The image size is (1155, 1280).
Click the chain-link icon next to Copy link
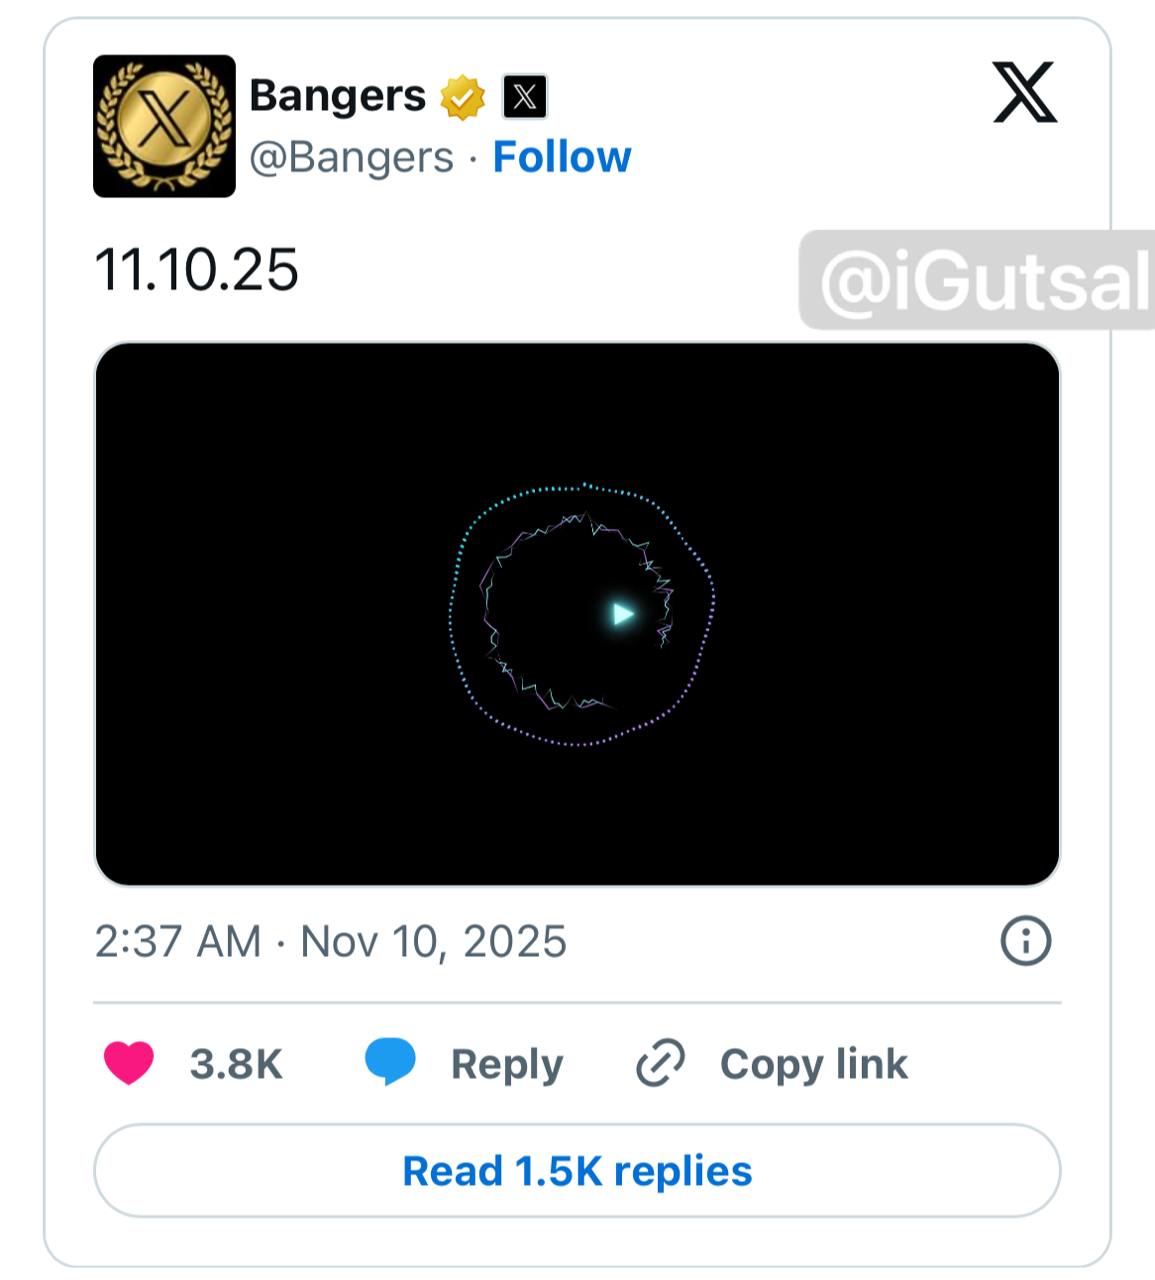(662, 1063)
